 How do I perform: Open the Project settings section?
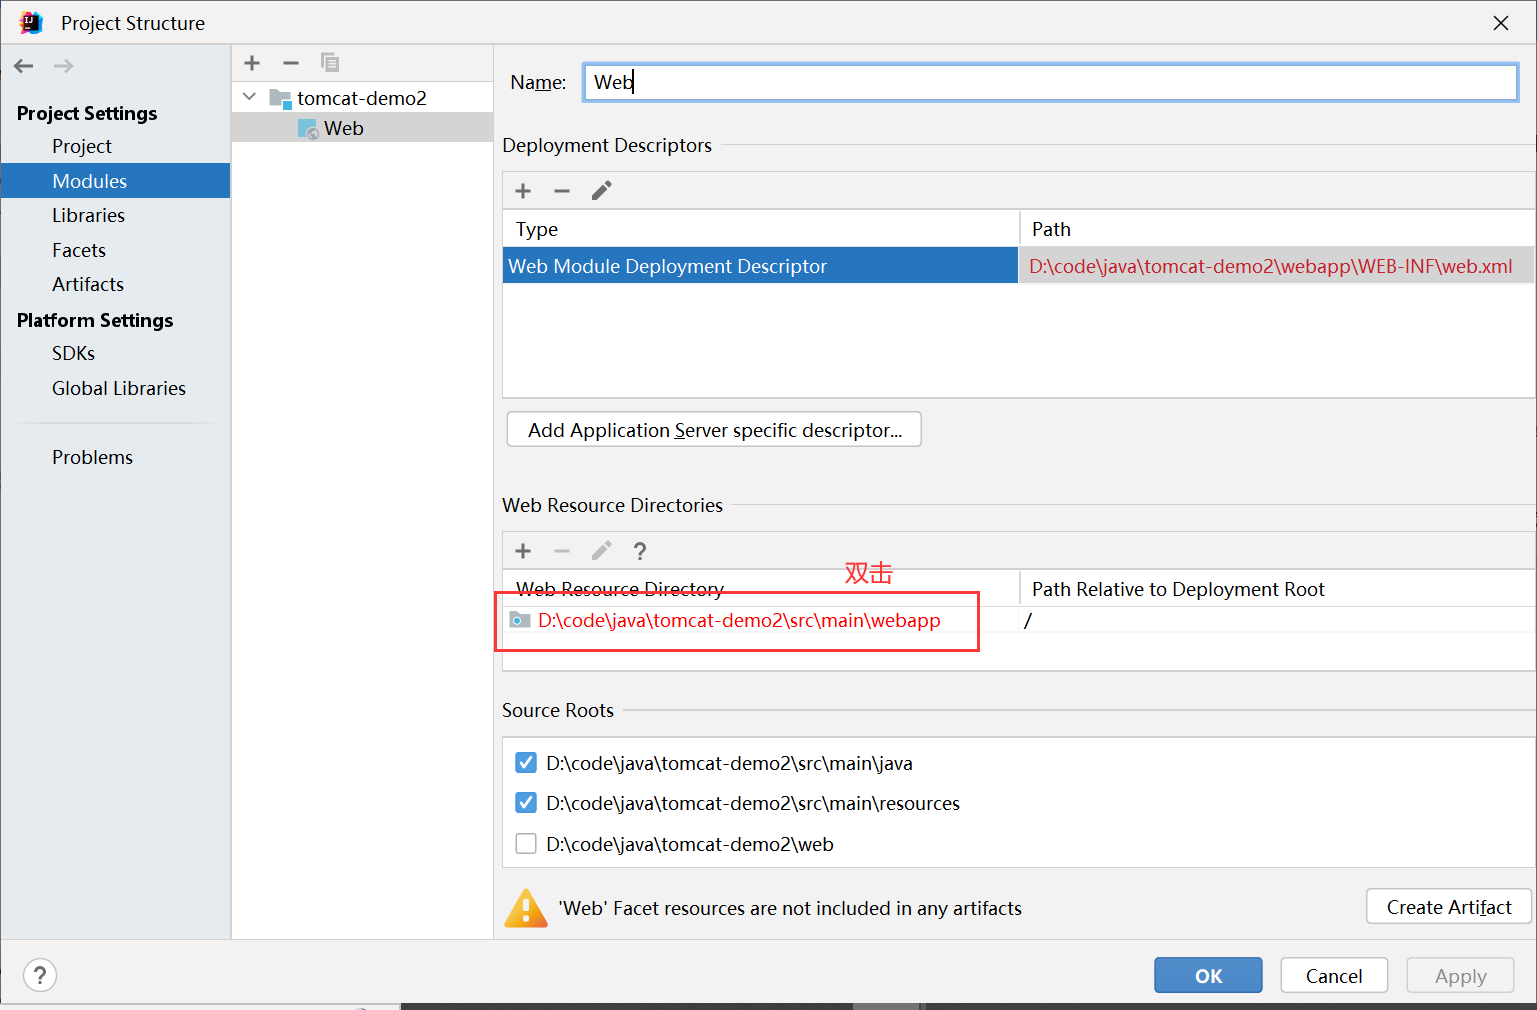82,146
